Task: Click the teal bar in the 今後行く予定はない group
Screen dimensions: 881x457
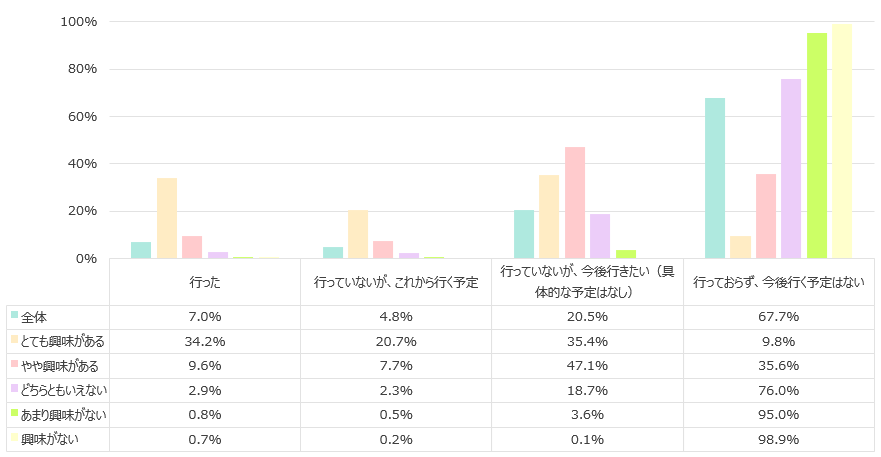Action: (x=715, y=178)
